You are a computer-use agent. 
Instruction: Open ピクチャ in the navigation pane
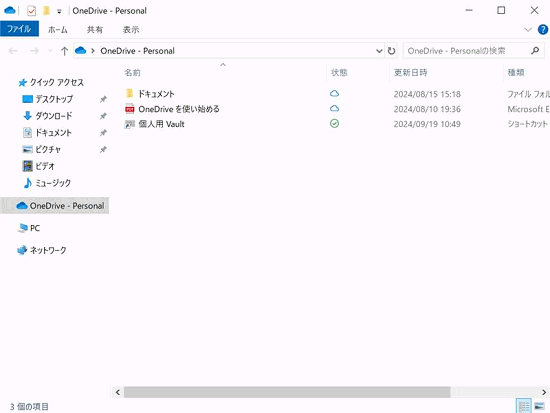[x=48, y=149]
